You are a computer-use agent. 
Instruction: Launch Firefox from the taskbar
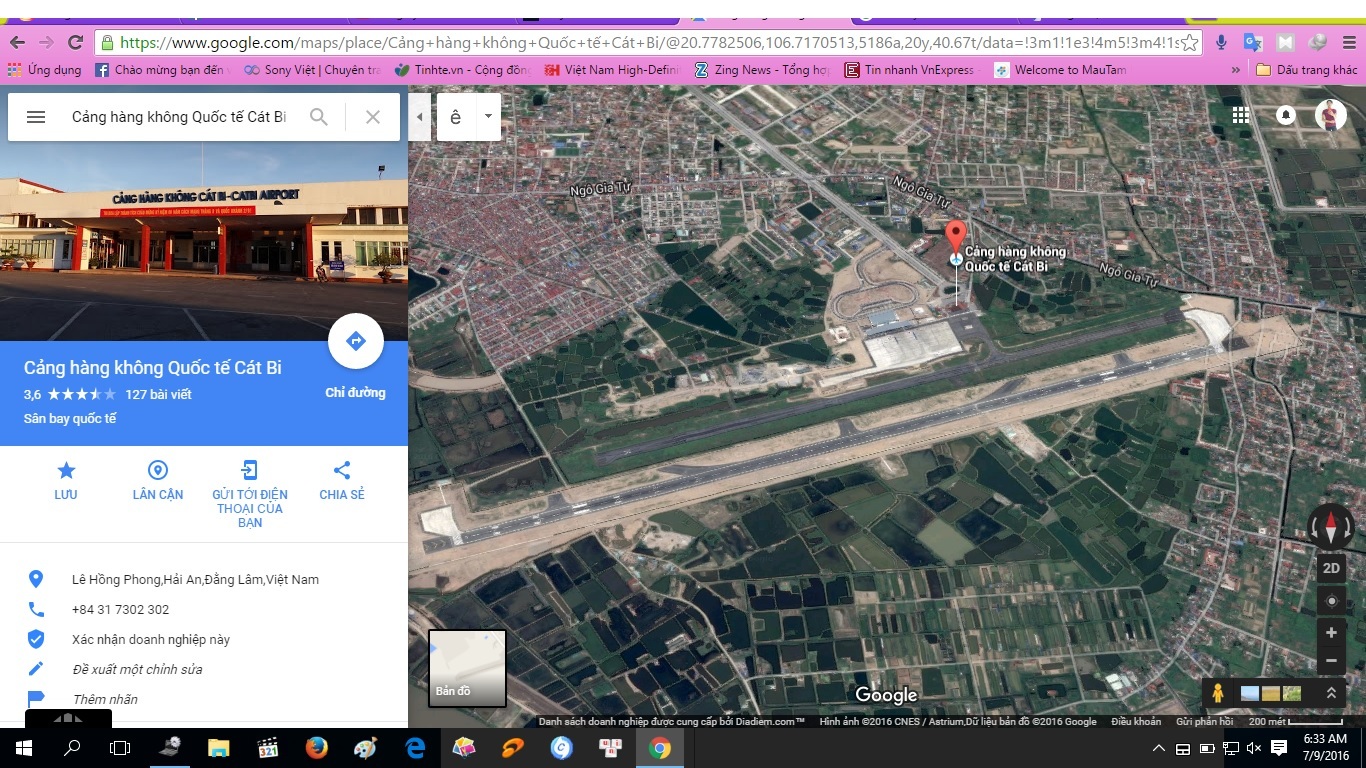click(316, 747)
